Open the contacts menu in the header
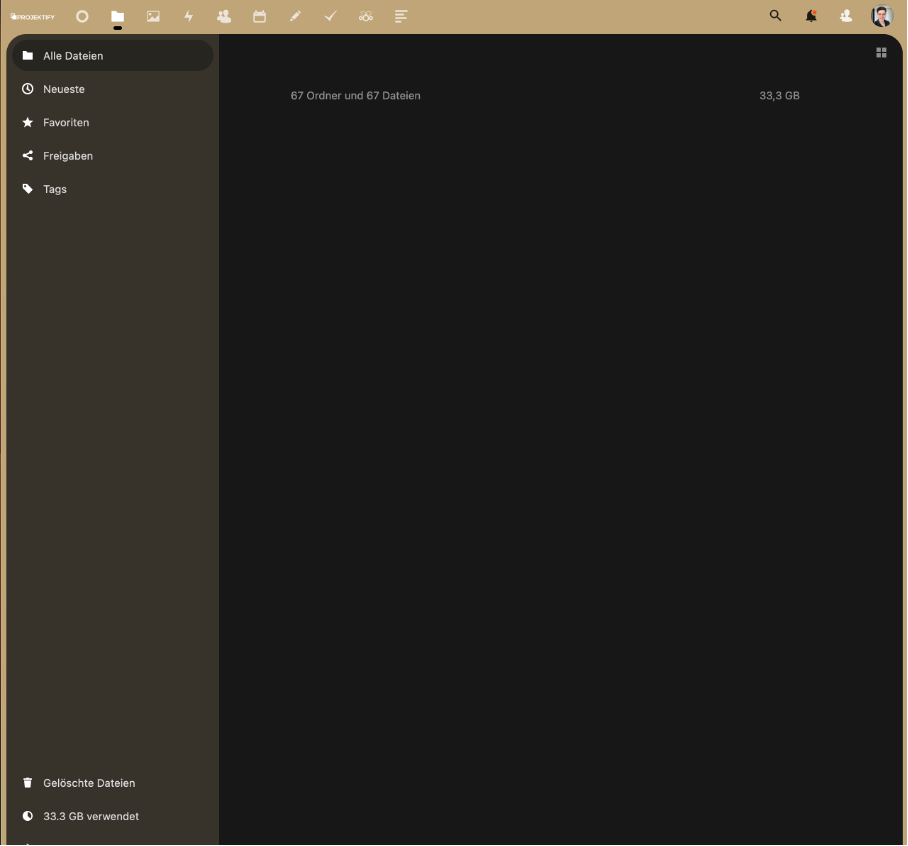The image size is (908, 846). (846, 16)
